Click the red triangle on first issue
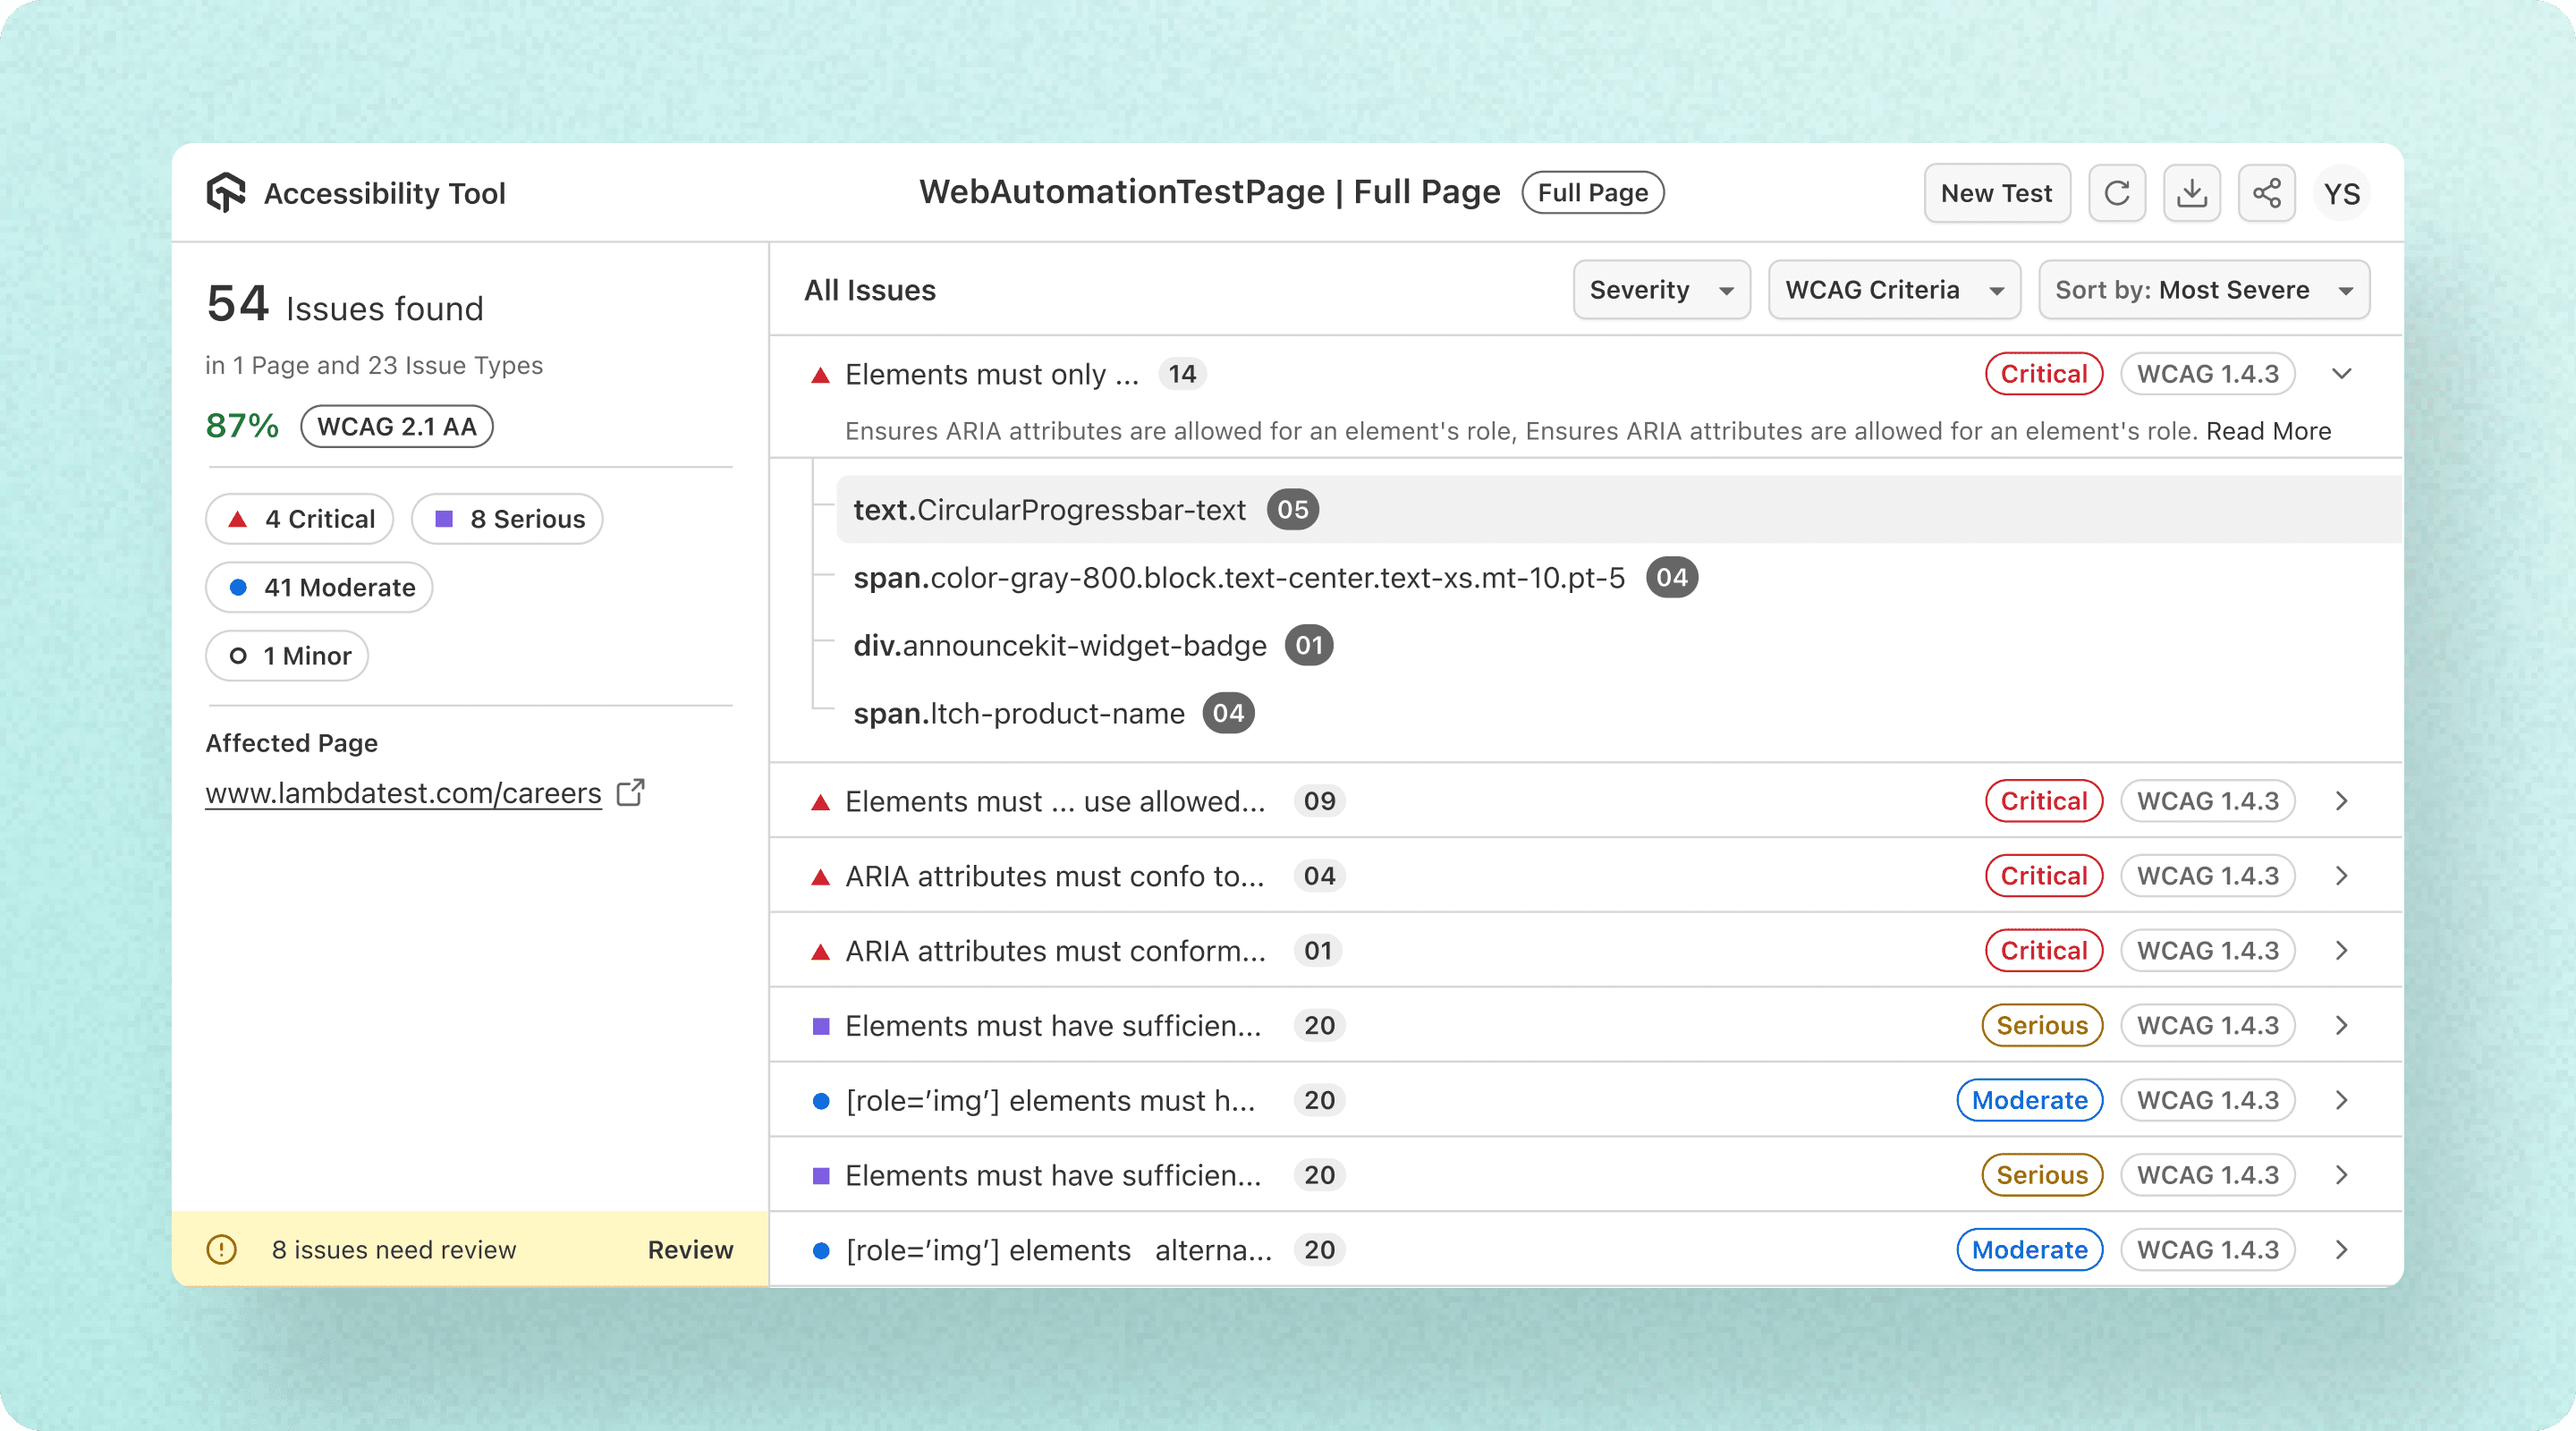Image resolution: width=2576 pixels, height=1431 pixels. click(x=820, y=375)
